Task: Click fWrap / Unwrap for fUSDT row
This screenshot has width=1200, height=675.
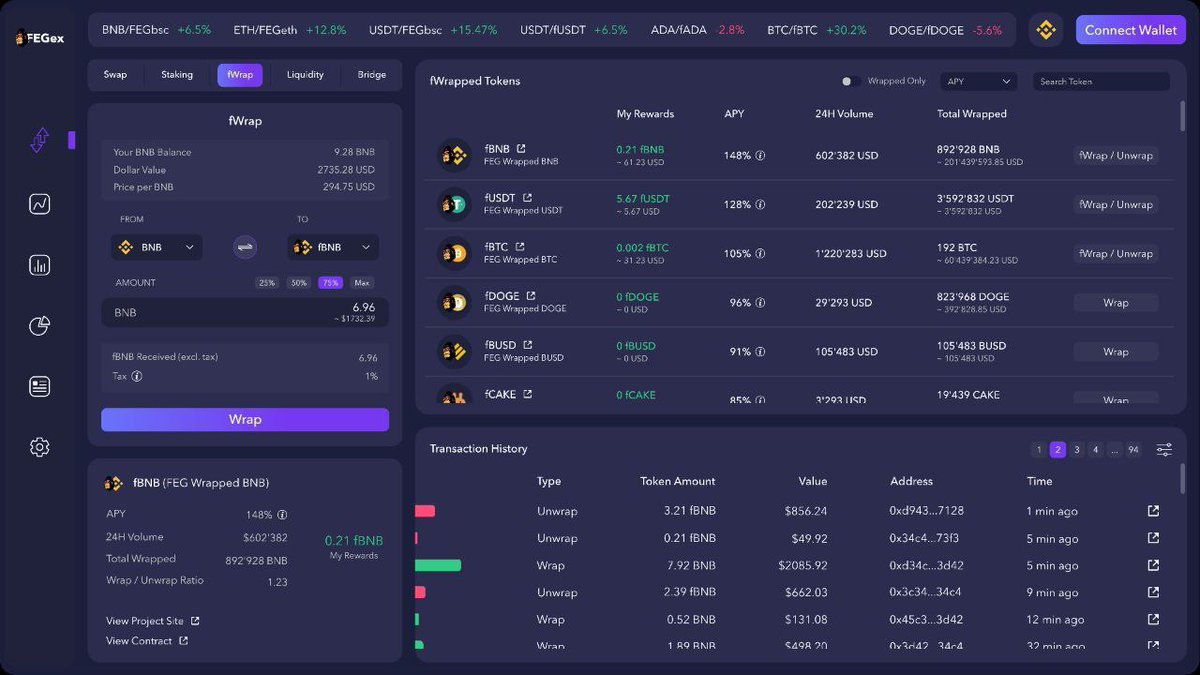Action: 1116,205
